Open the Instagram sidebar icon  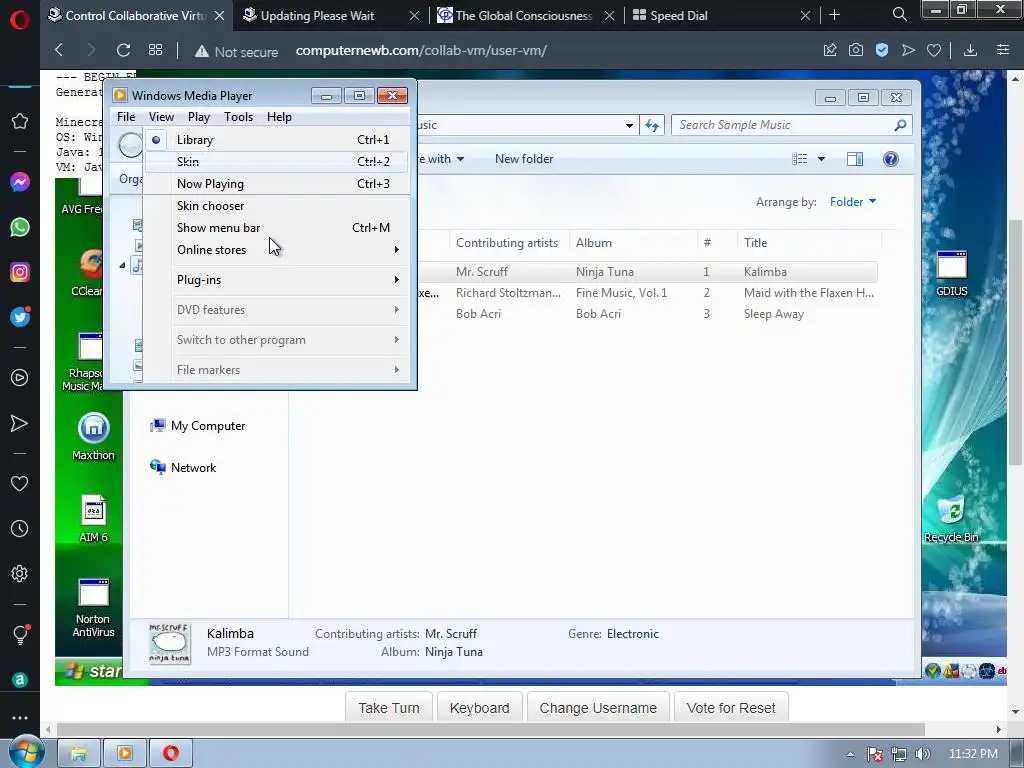tap(20, 272)
